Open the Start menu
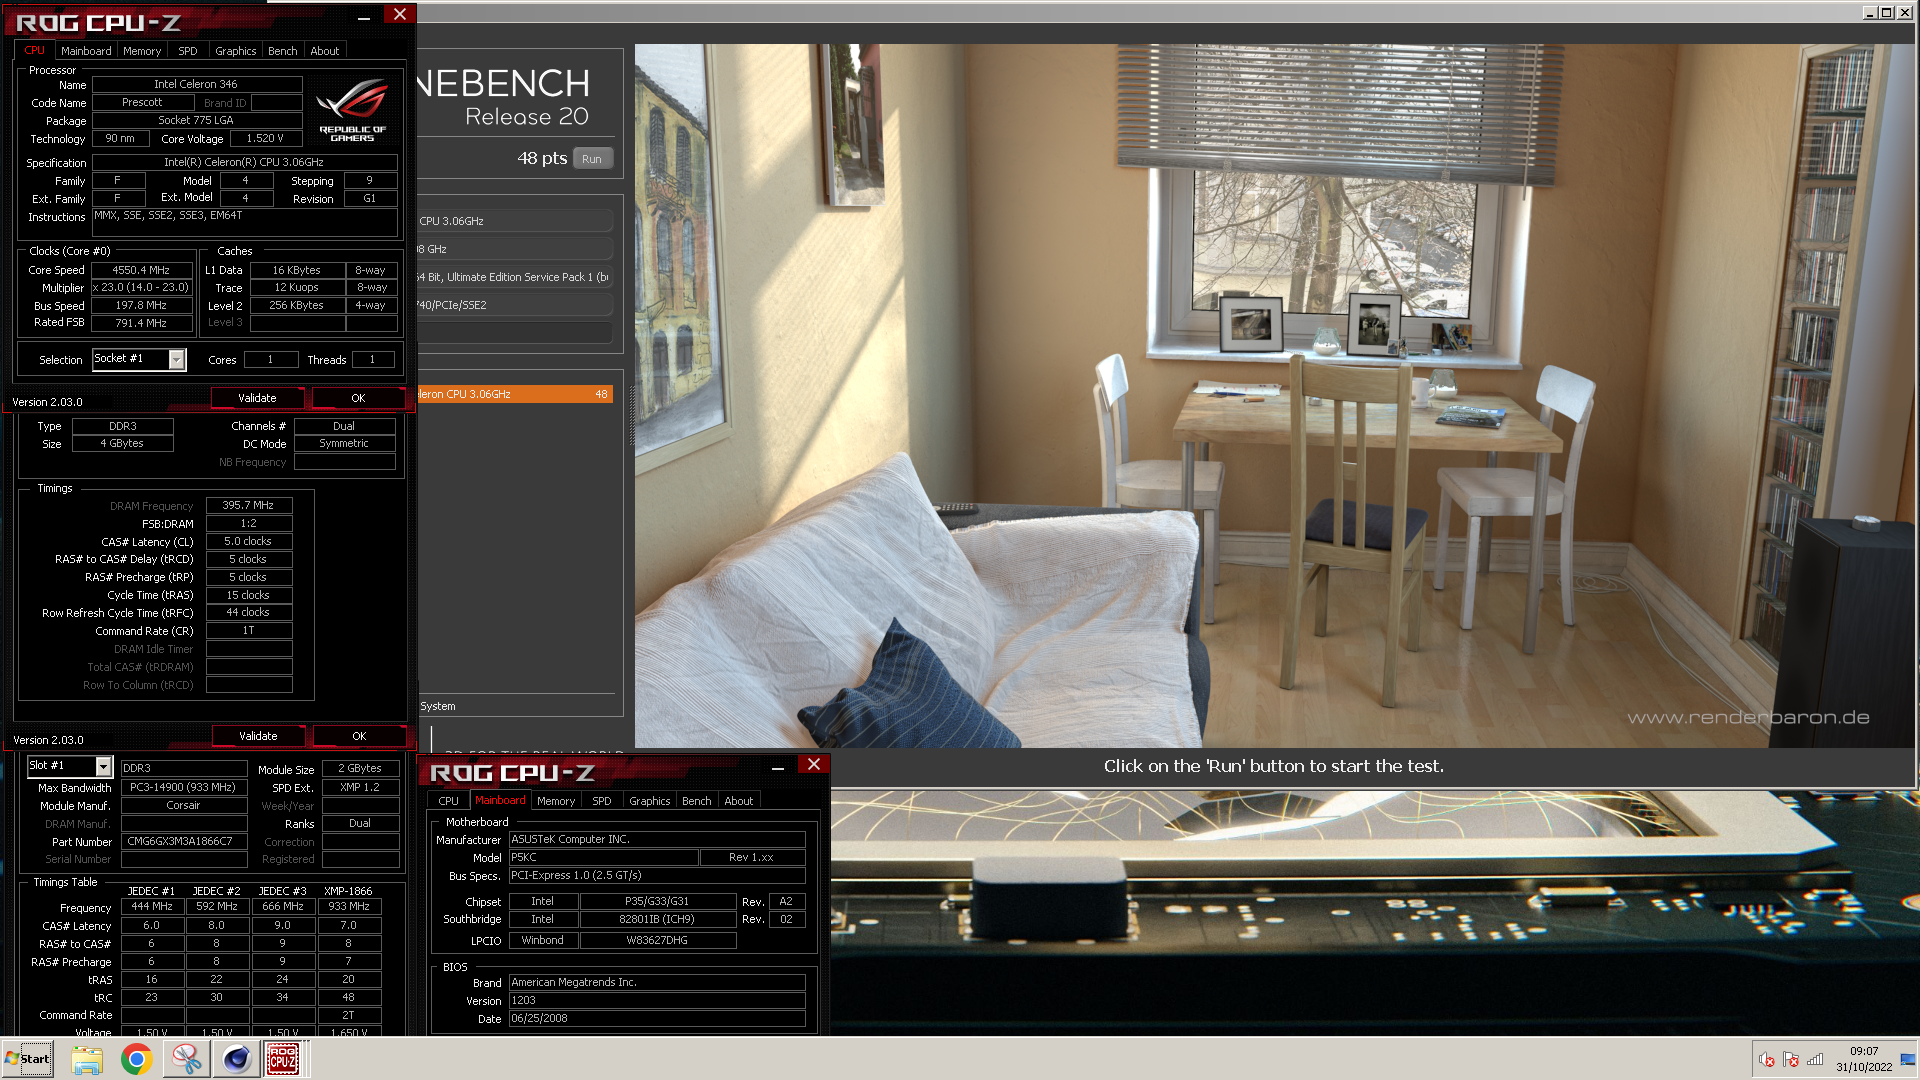 point(27,1059)
